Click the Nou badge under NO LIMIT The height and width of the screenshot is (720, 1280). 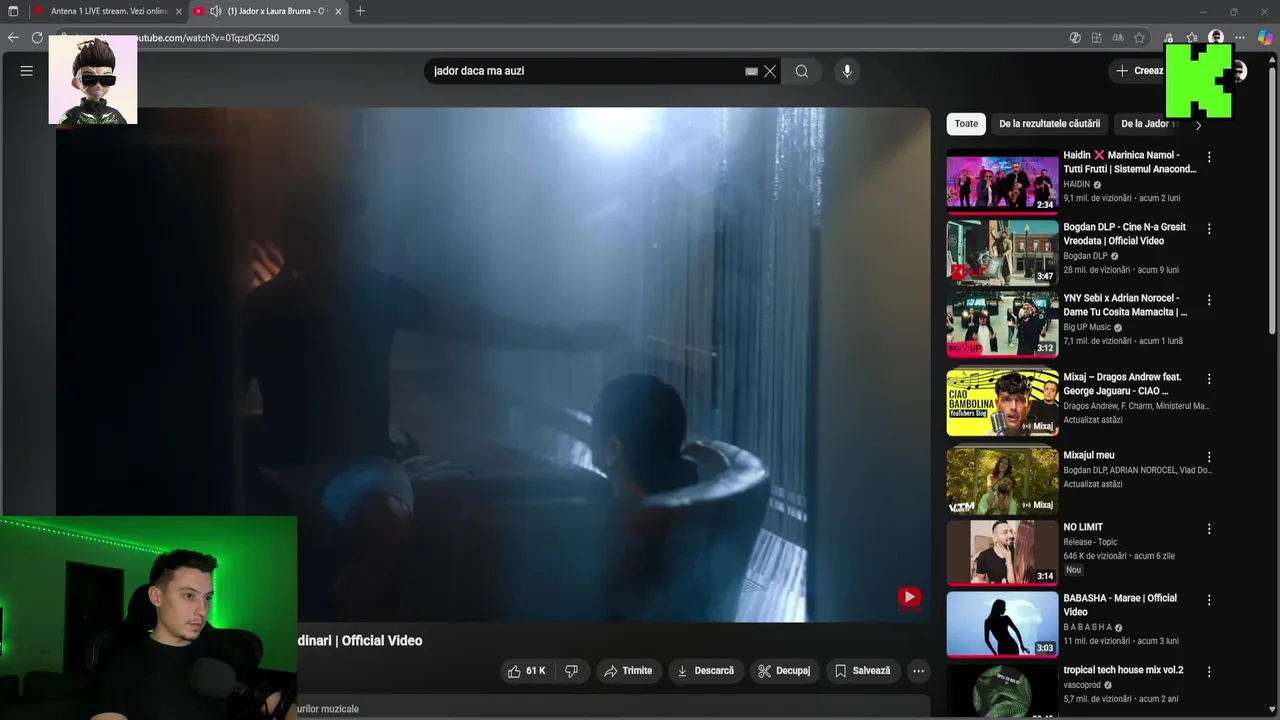click(x=1073, y=570)
